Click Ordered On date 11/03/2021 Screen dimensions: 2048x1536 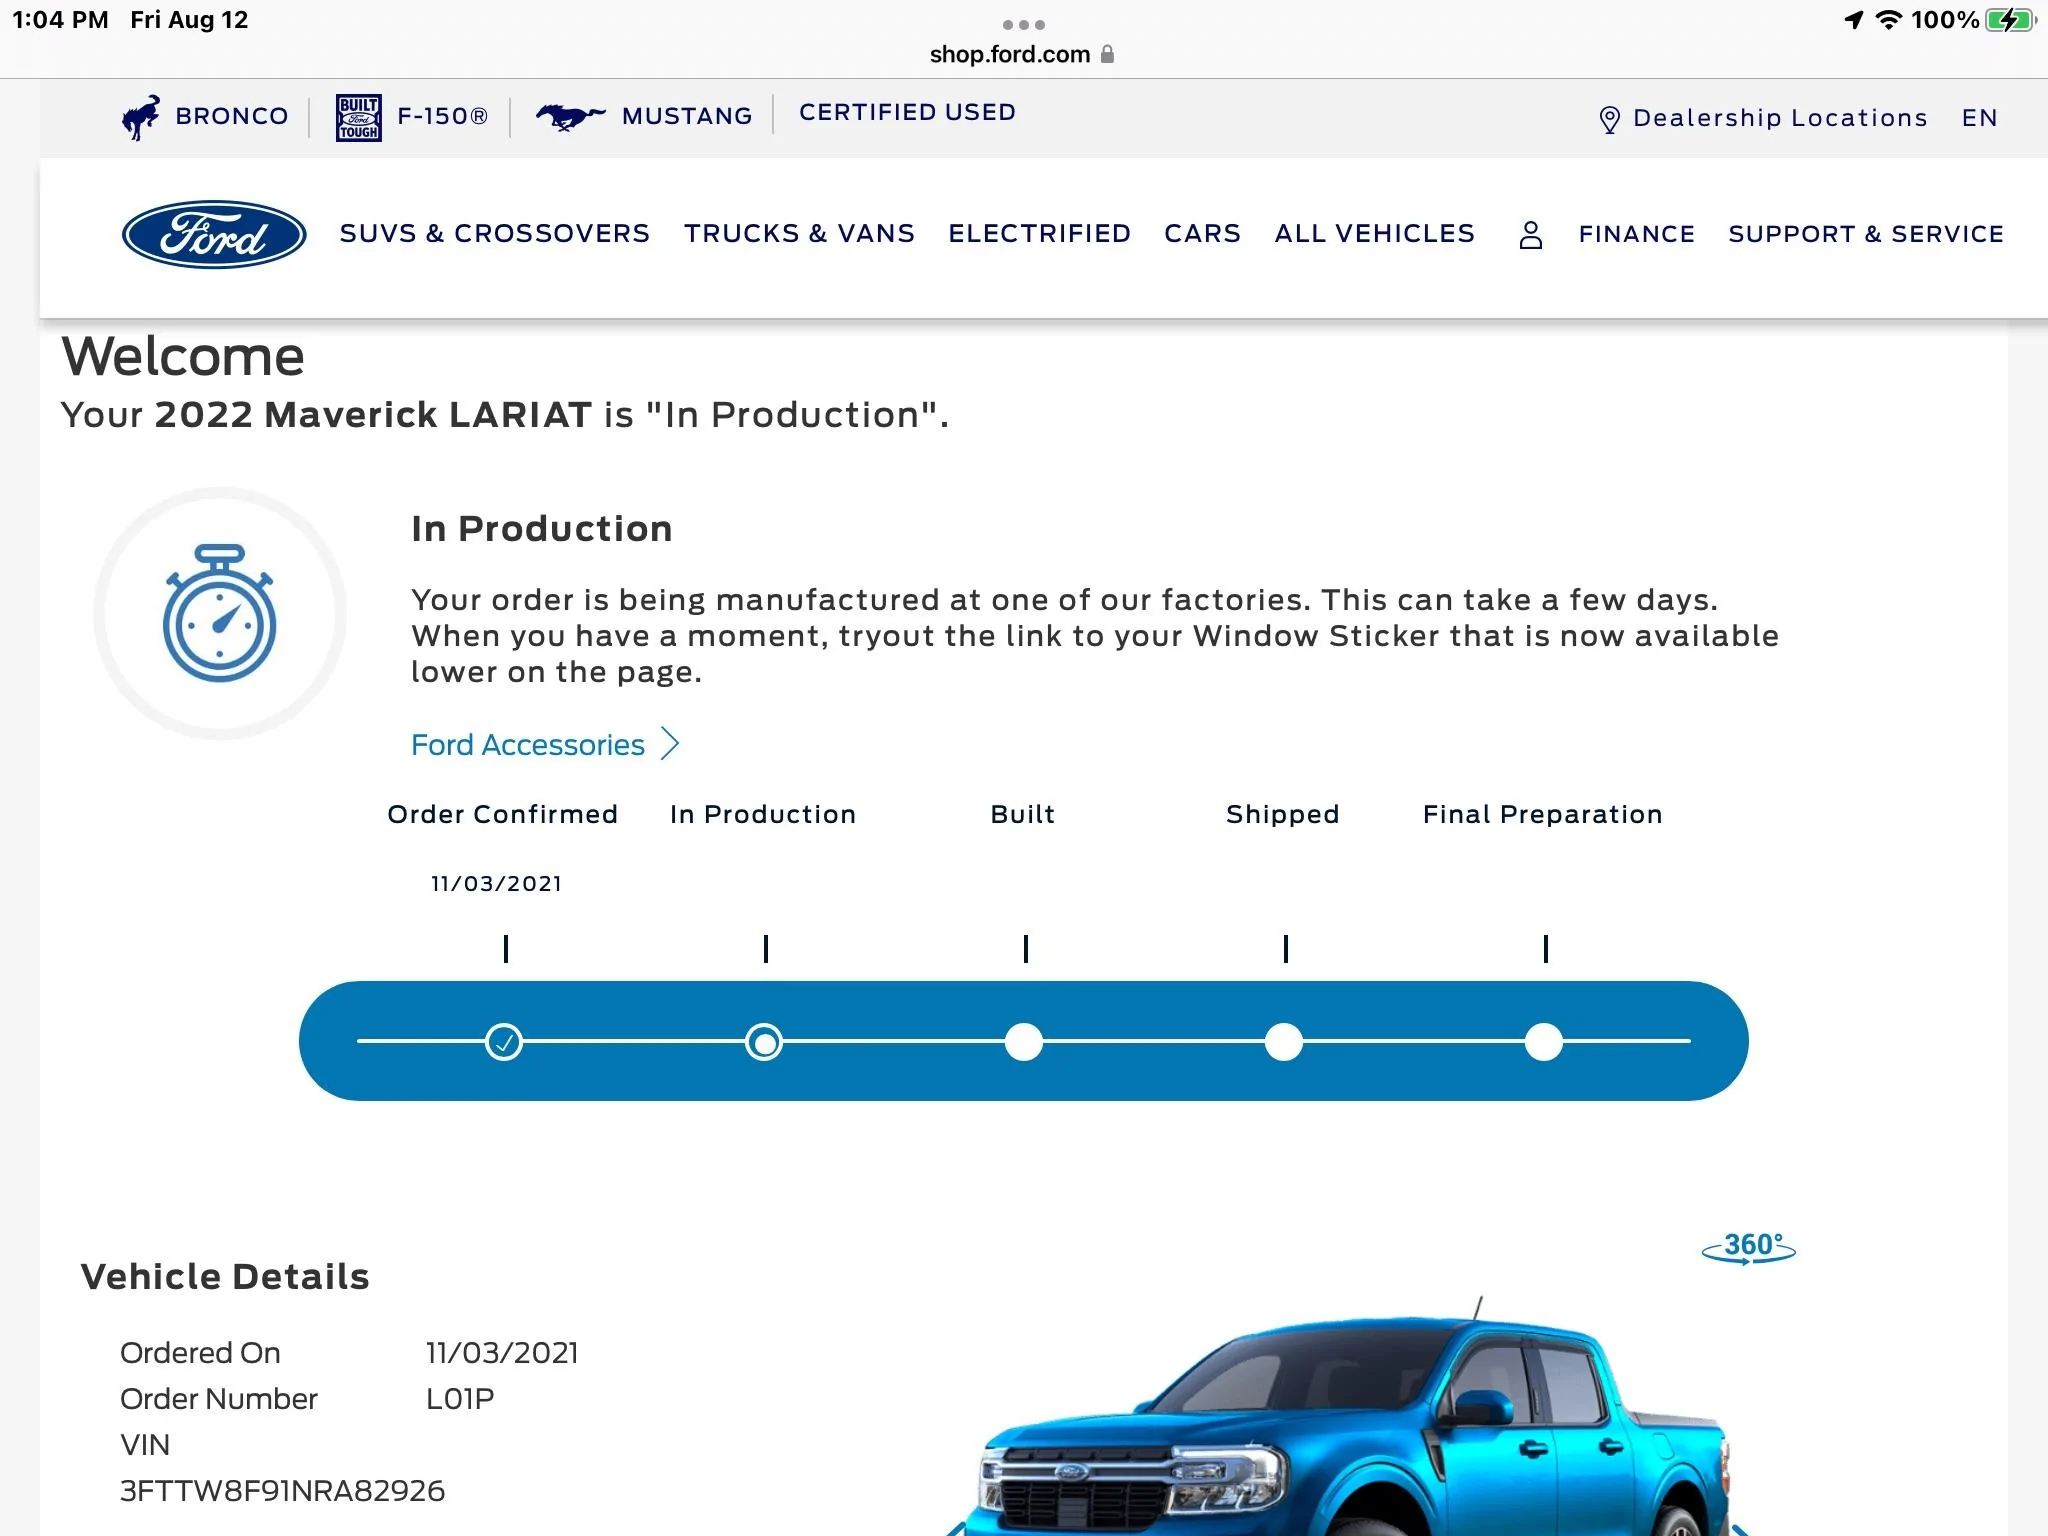pyautogui.click(x=502, y=1353)
